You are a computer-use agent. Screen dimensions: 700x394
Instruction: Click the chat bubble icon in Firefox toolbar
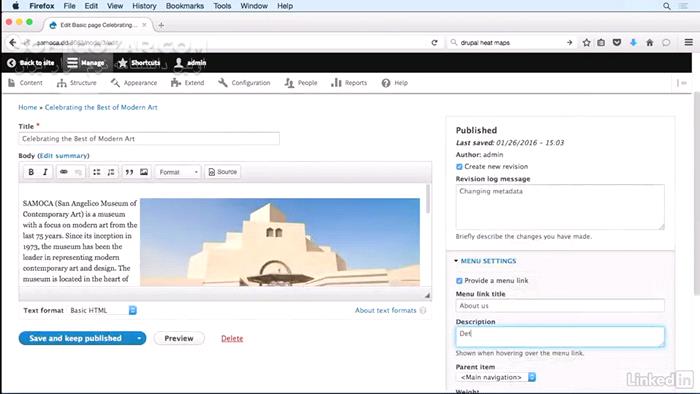[x=666, y=42]
